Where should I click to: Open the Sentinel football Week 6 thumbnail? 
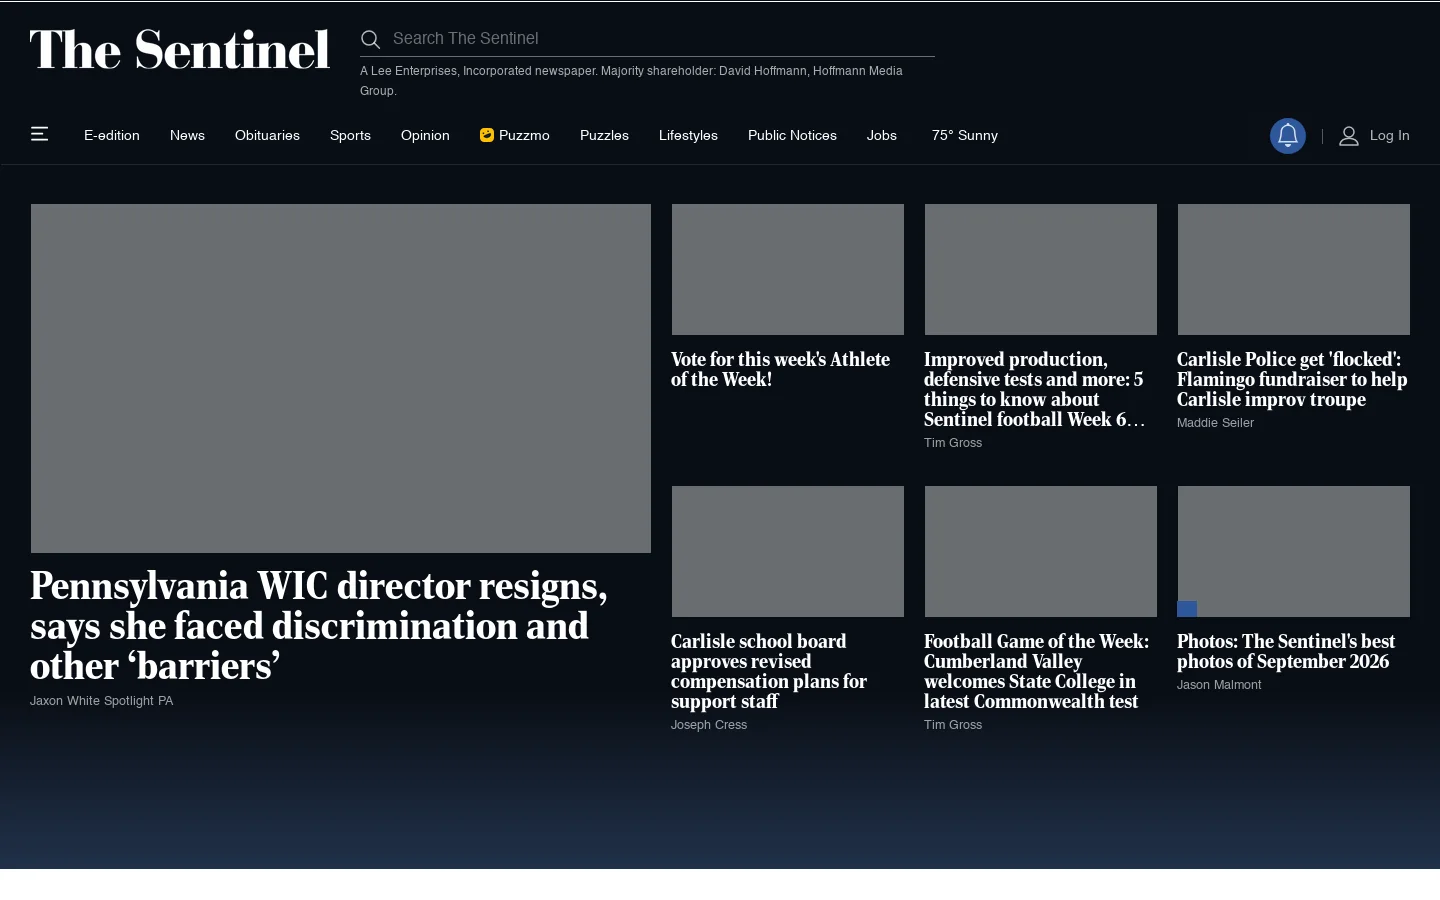[1041, 269]
